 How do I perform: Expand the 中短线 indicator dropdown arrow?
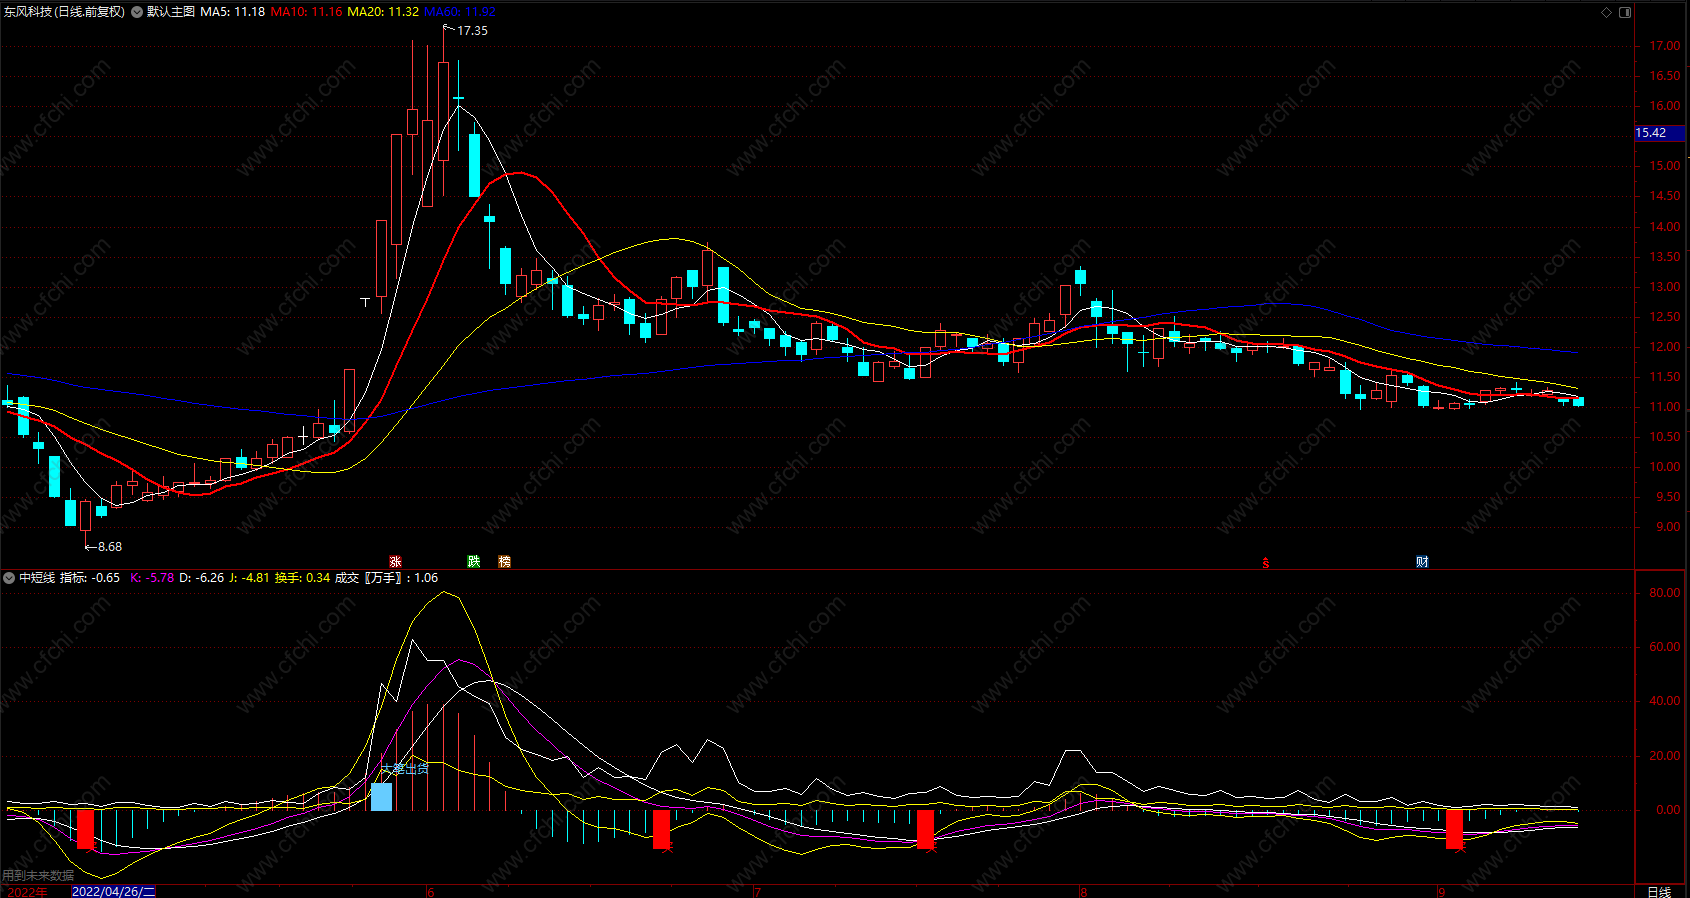coord(9,578)
